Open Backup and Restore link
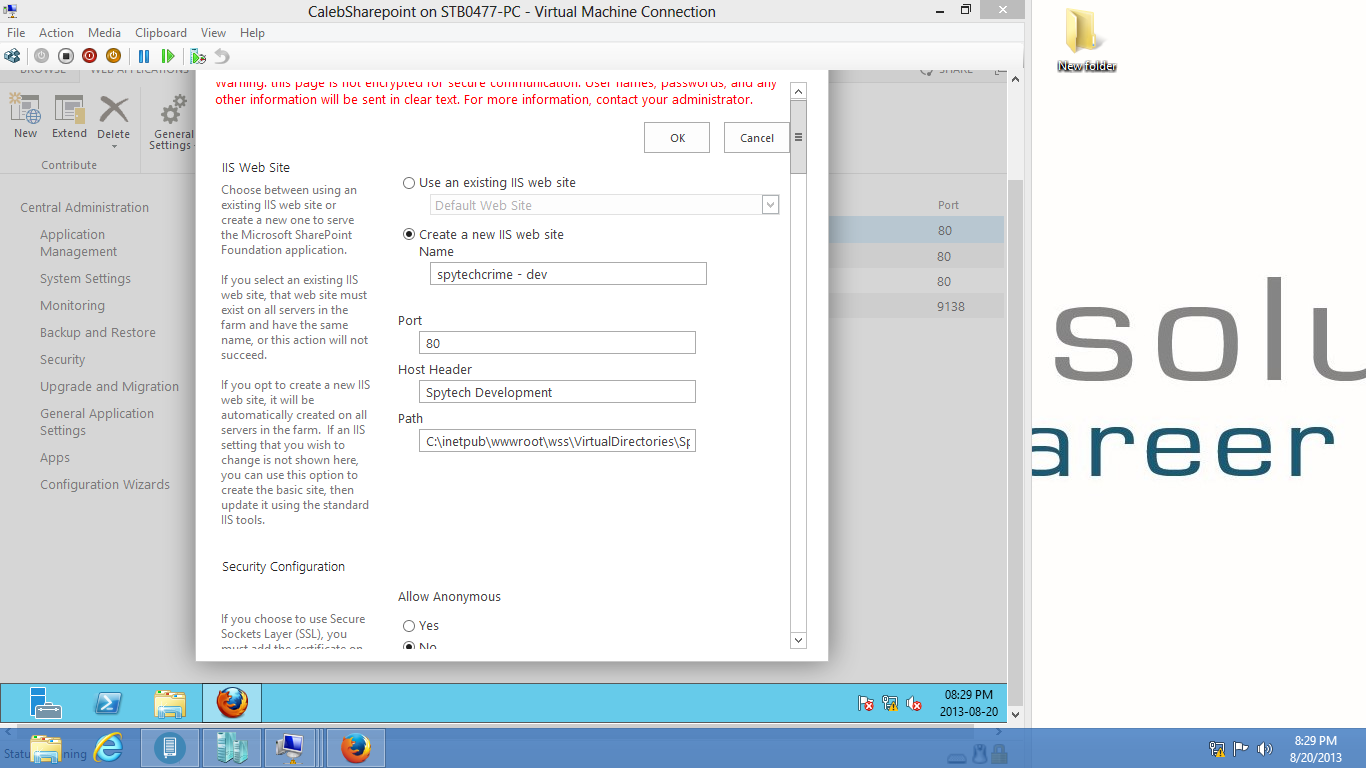Viewport: 1366px width, 768px height. (x=98, y=333)
